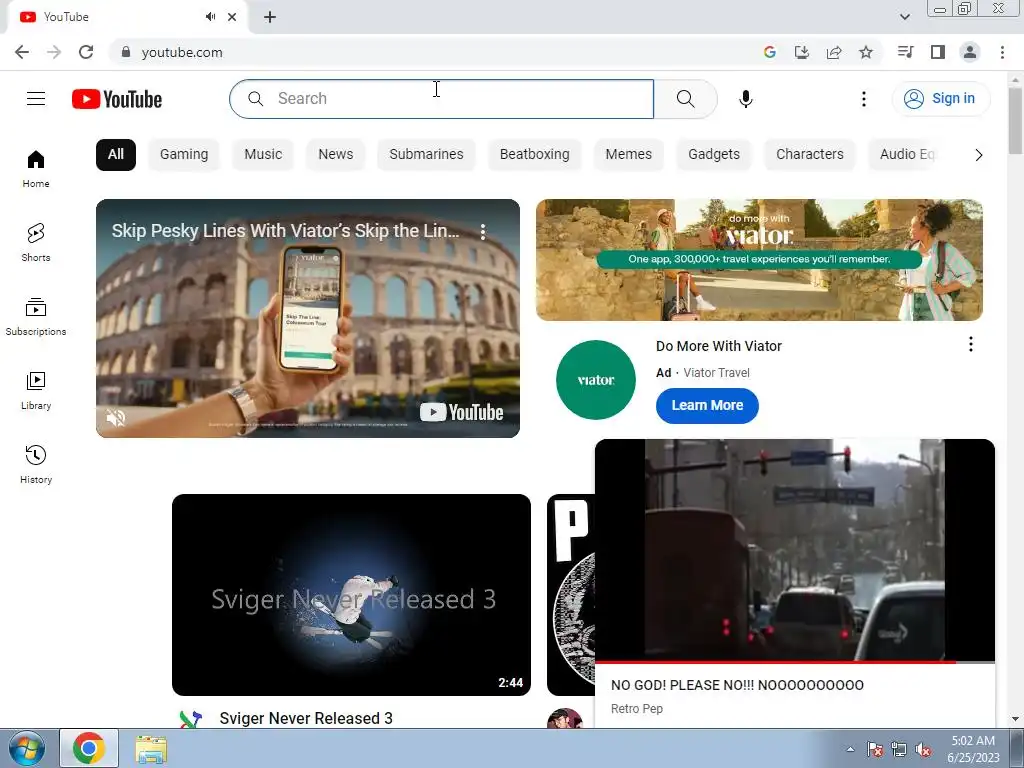Viewport: 1024px width, 768px height.
Task: Start voice search with the microphone
Action: pos(746,99)
